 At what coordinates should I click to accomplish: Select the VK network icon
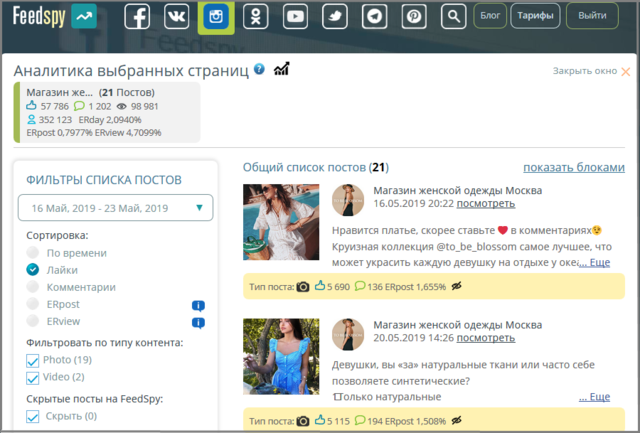pyautogui.click(x=177, y=17)
